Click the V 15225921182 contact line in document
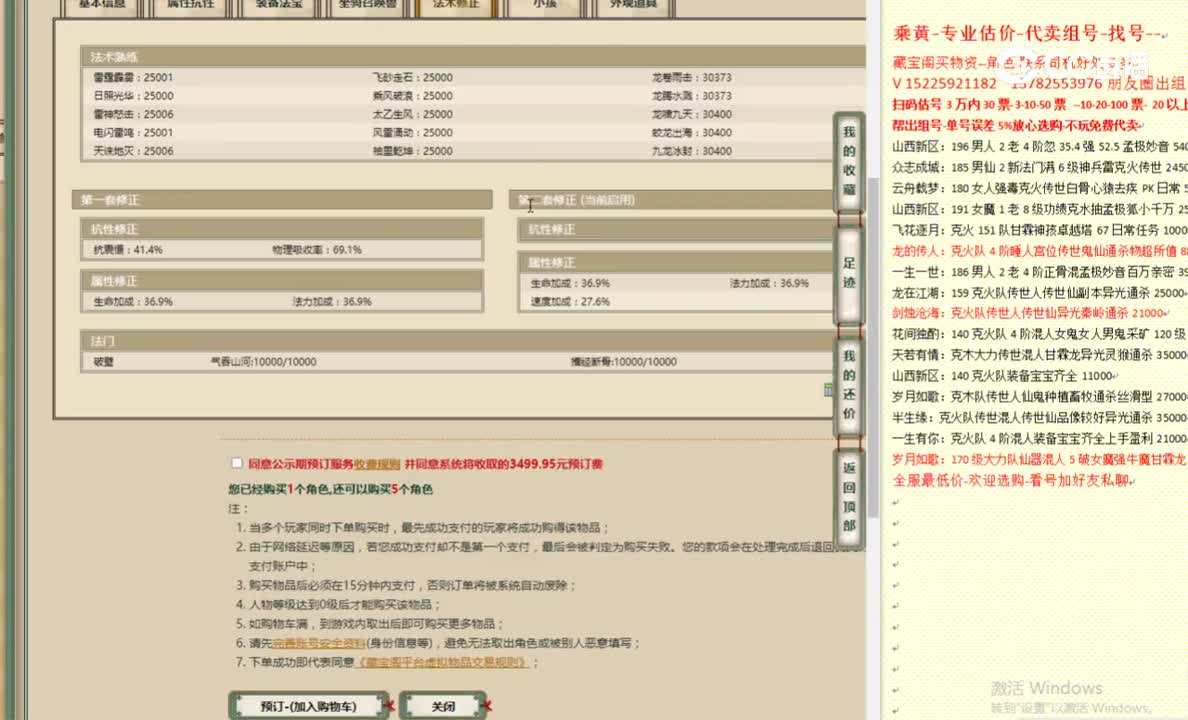1188x720 pixels. (1040, 83)
